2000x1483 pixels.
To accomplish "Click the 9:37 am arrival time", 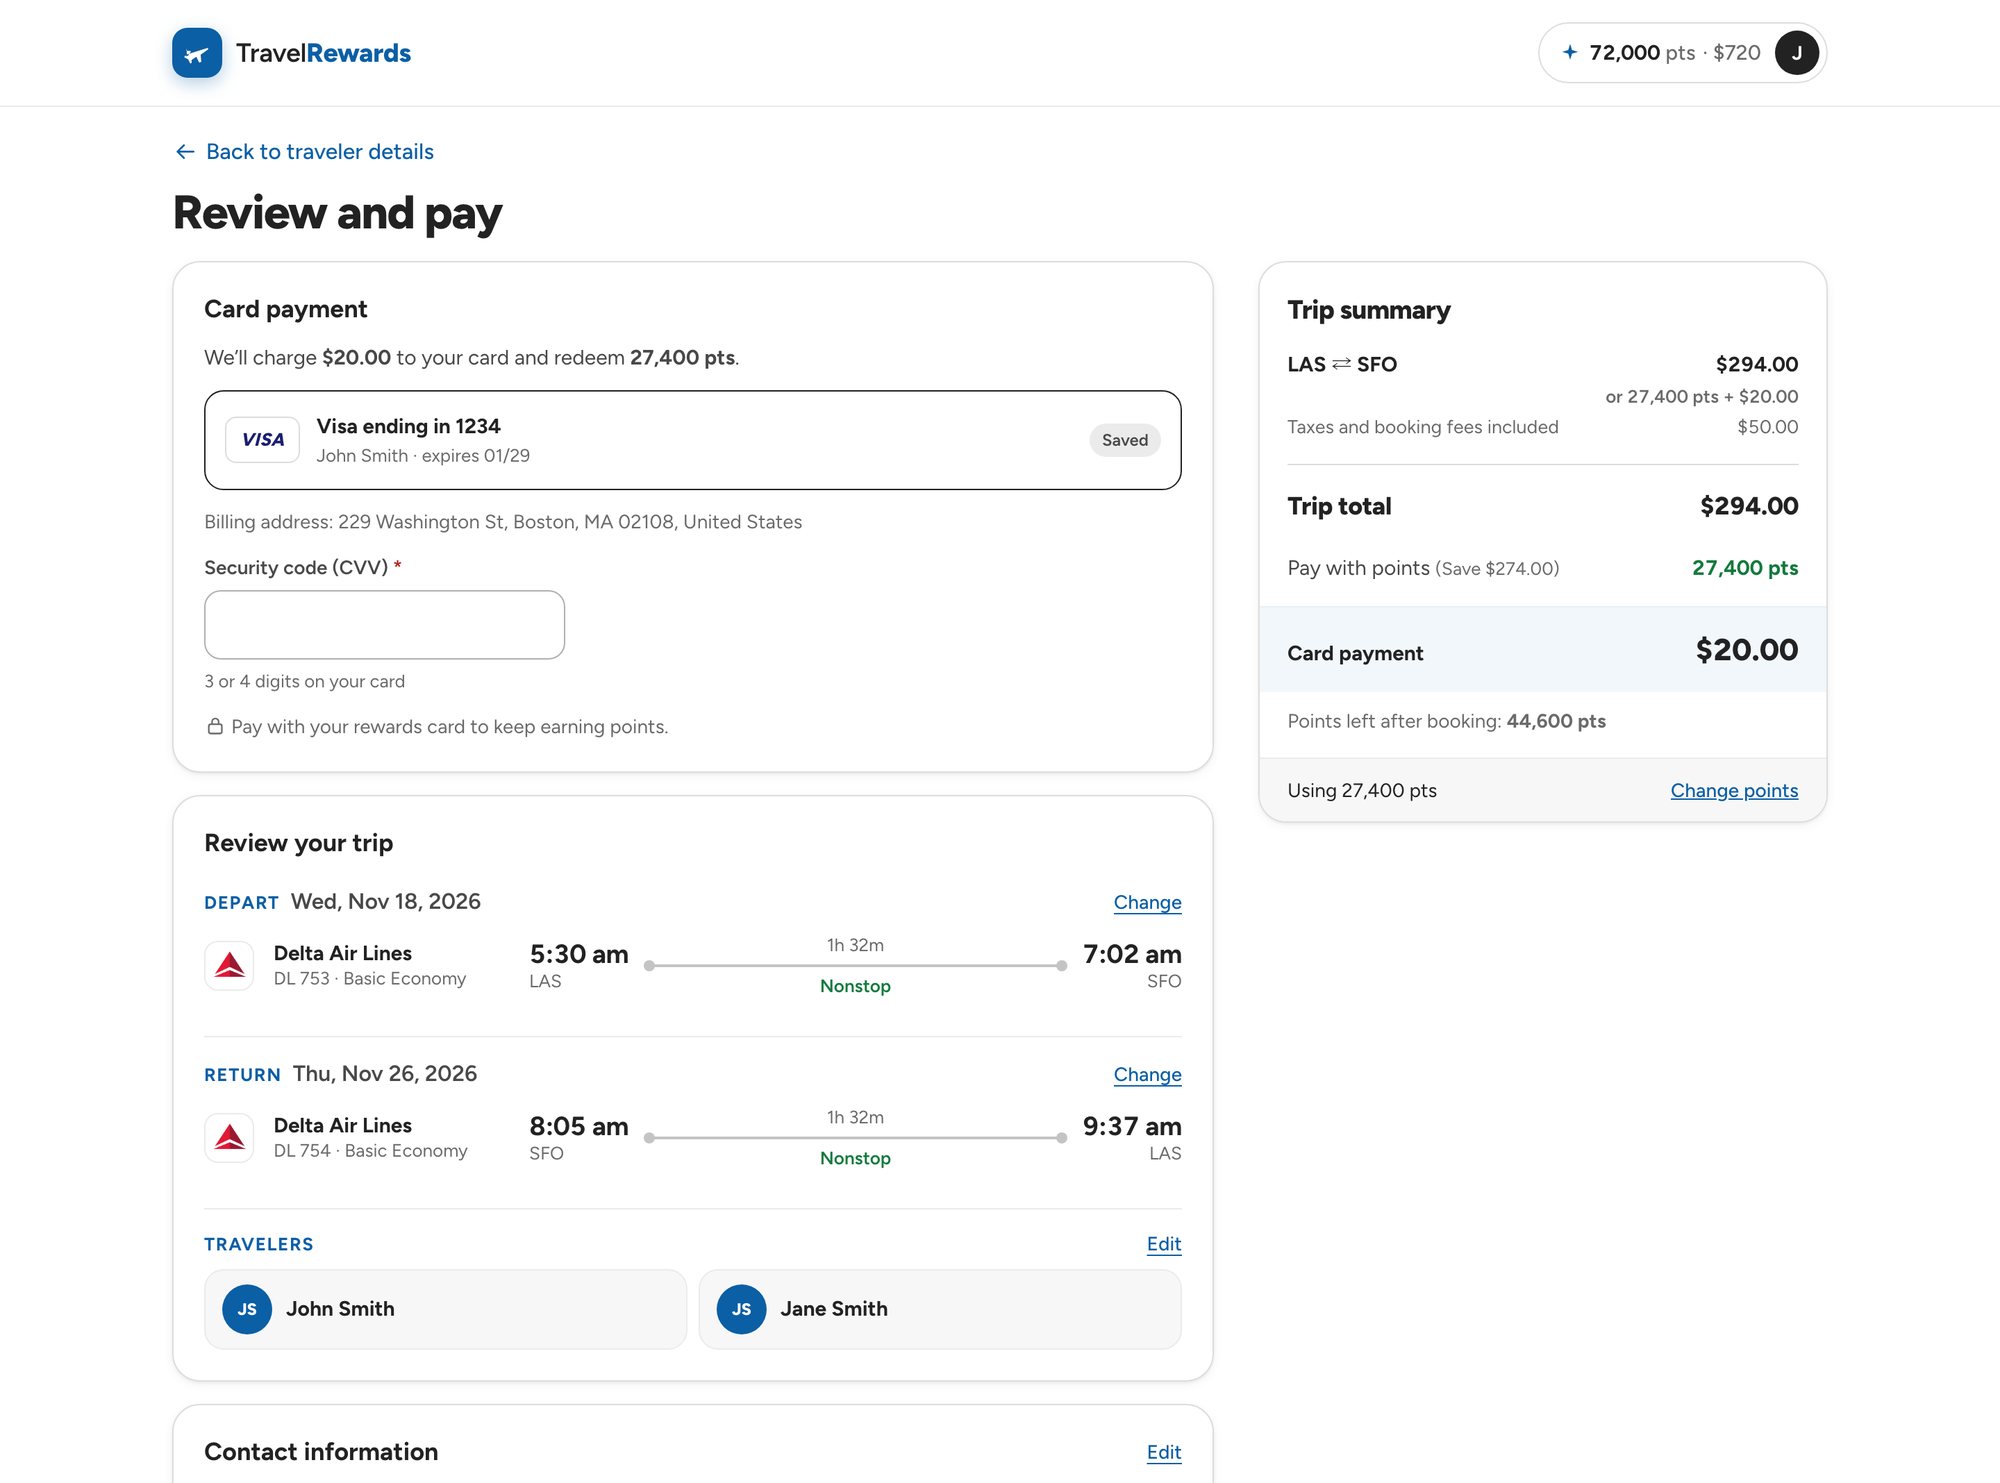I will pos(1132,1126).
